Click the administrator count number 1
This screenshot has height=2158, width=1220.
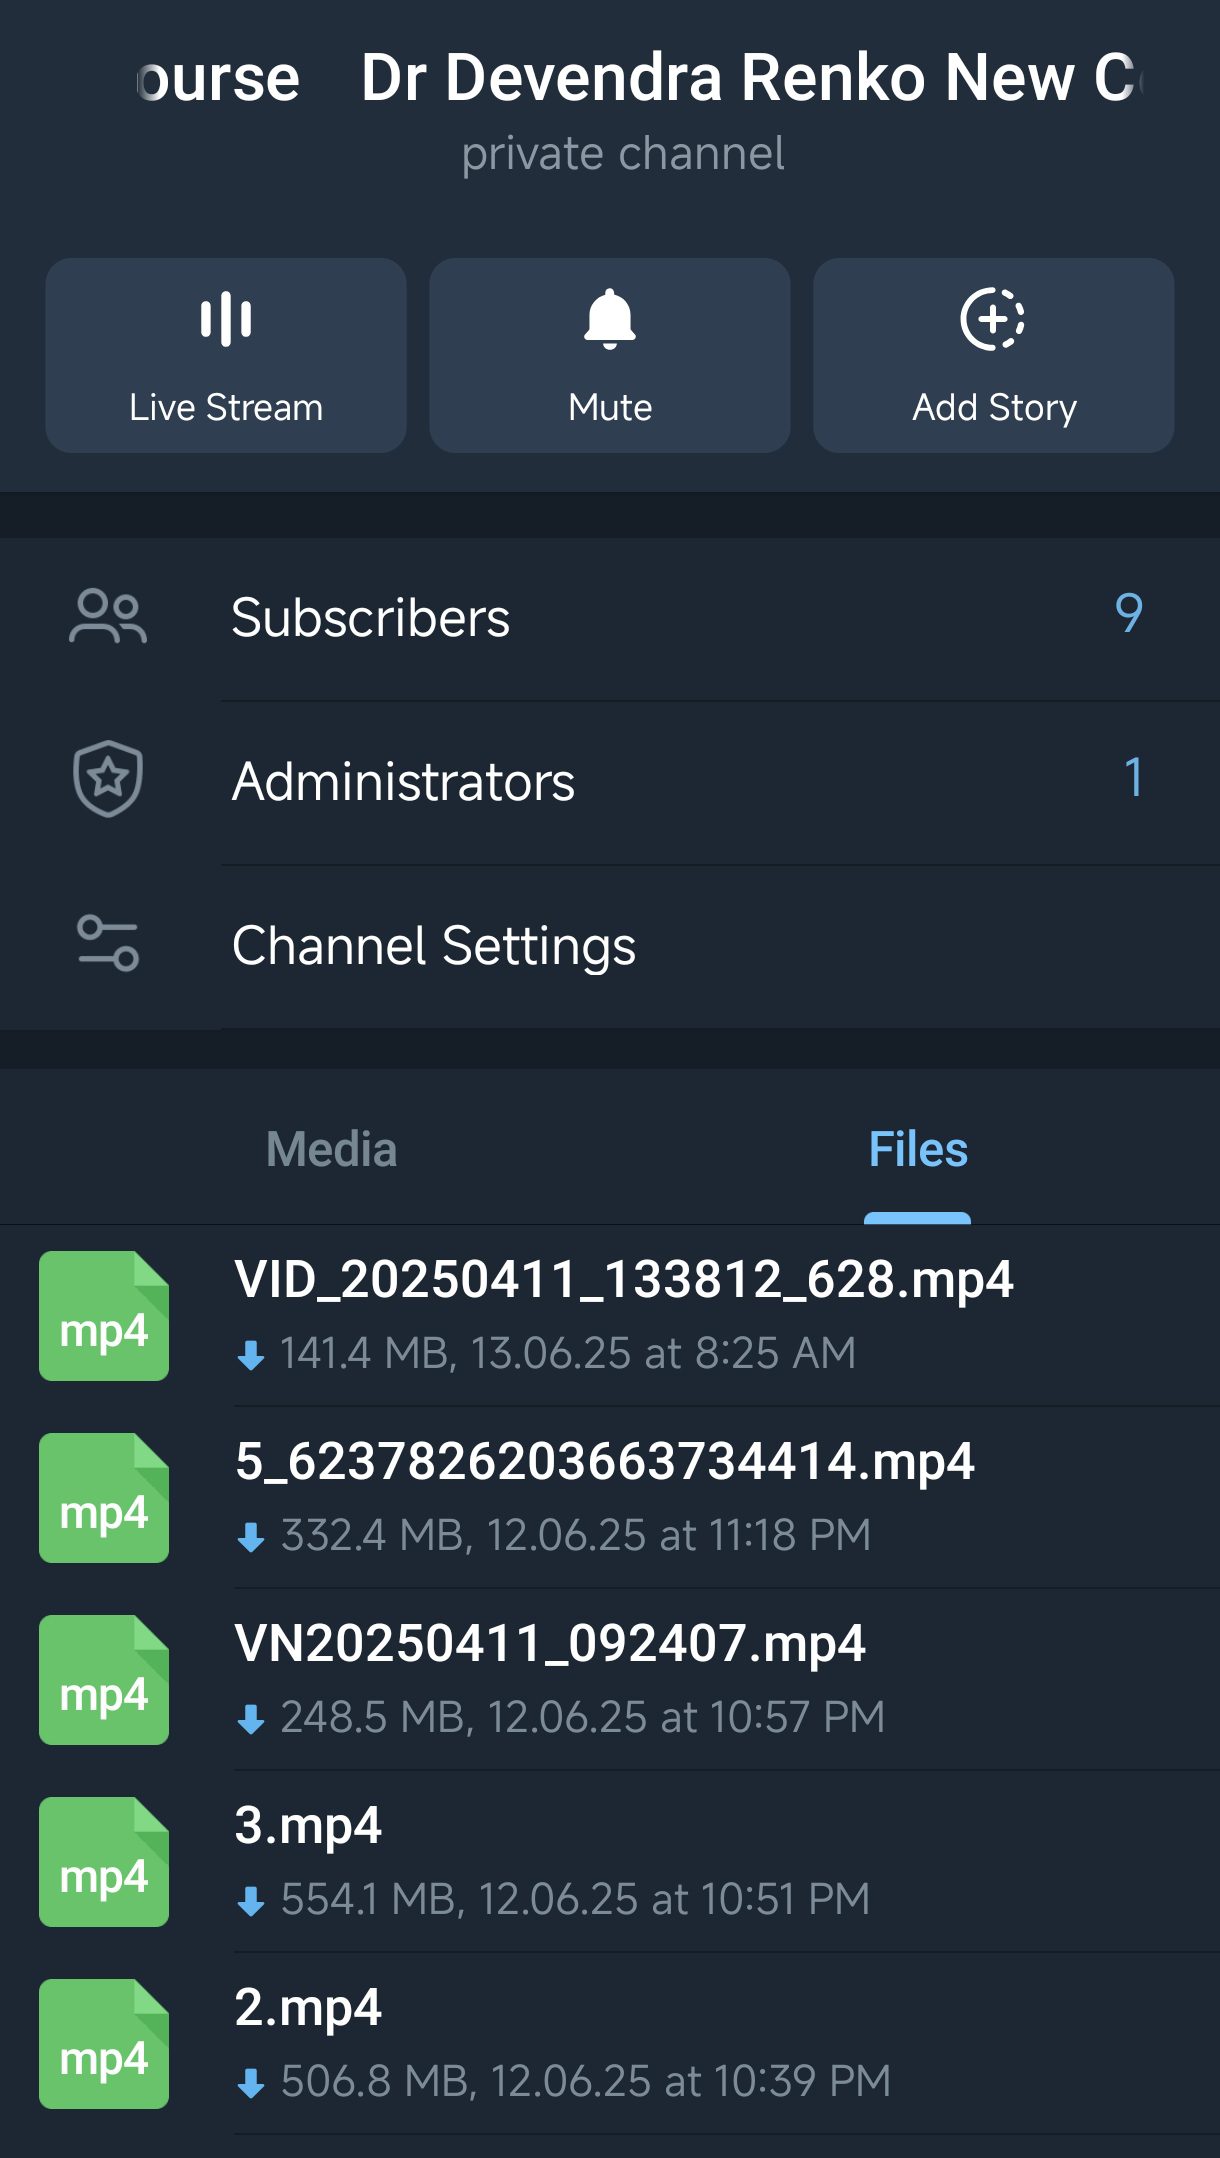coord(1132,778)
